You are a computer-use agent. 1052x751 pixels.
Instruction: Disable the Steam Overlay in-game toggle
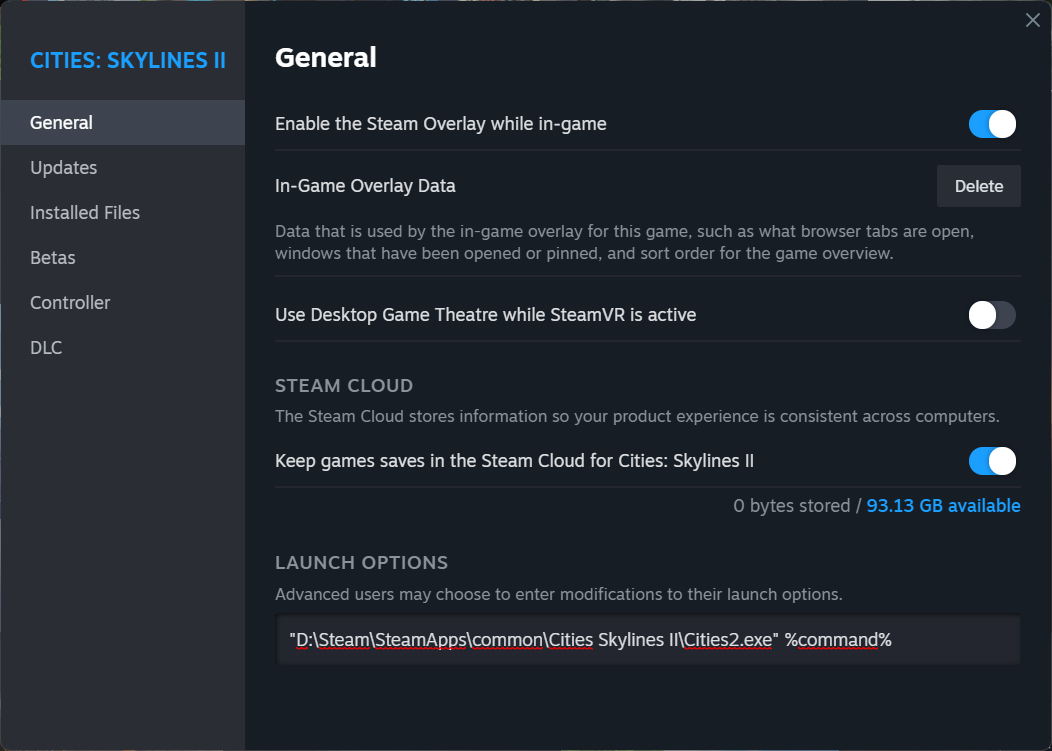(992, 124)
